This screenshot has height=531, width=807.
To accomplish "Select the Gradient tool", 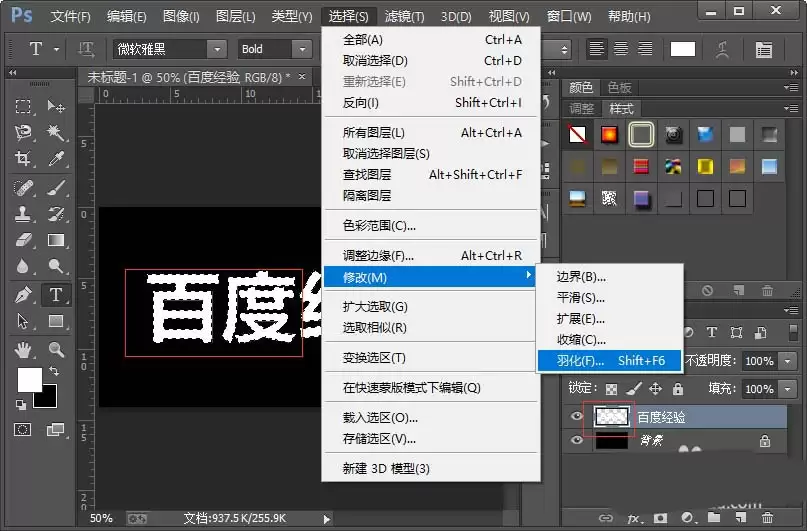I will pyautogui.click(x=56, y=240).
